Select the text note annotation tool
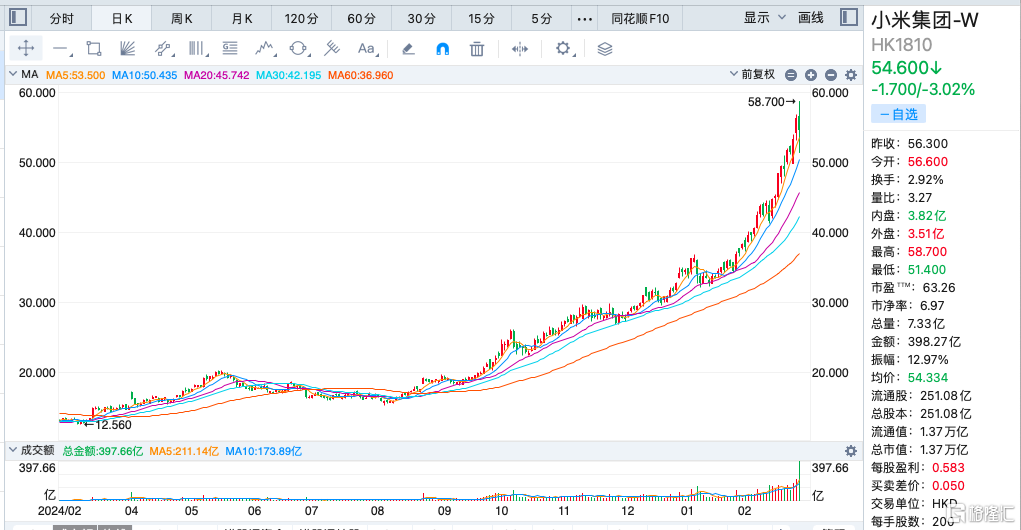 click(x=230, y=49)
